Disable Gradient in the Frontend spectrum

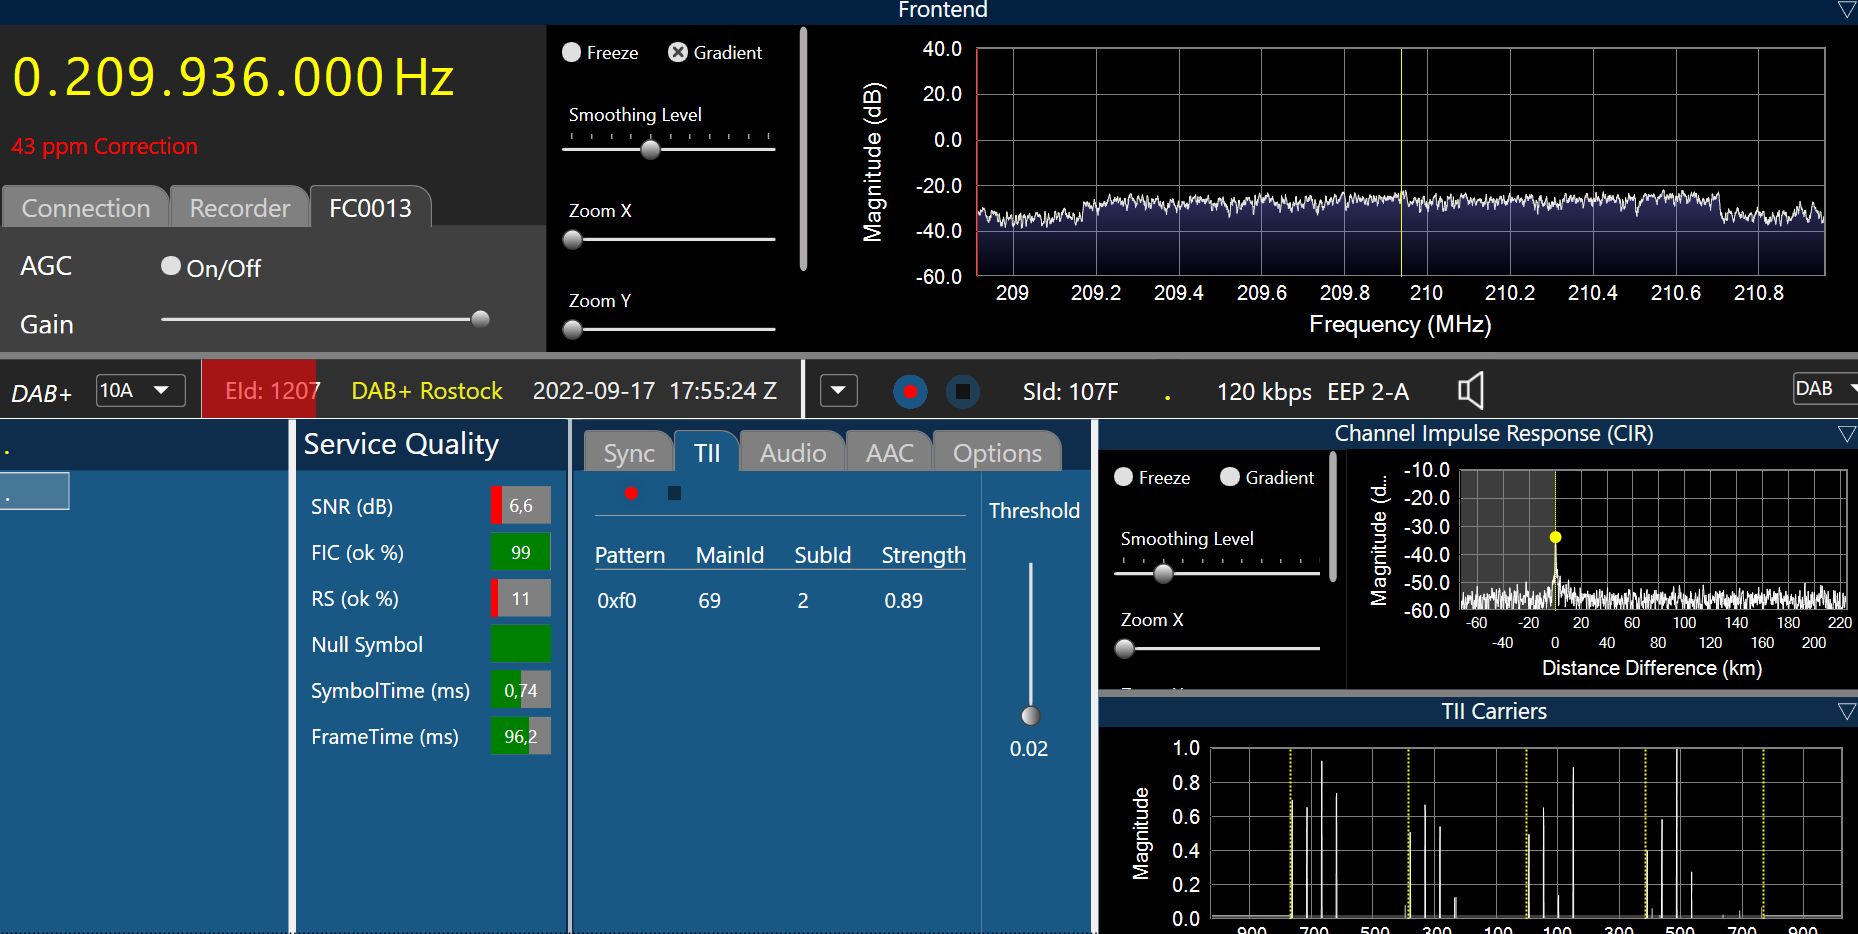click(x=678, y=52)
